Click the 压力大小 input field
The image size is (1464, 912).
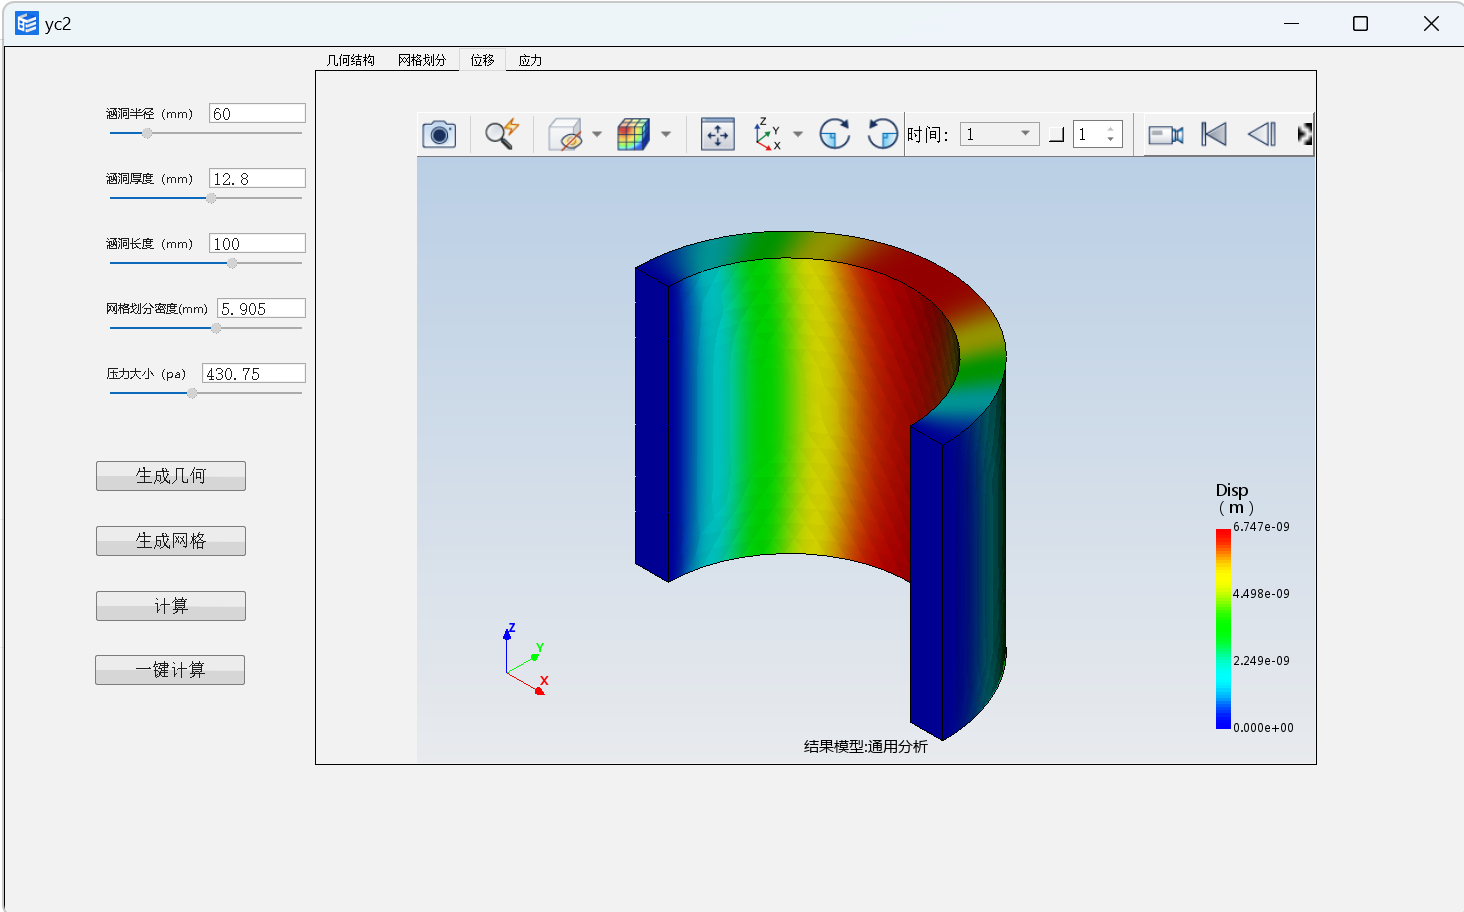click(254, 374)
